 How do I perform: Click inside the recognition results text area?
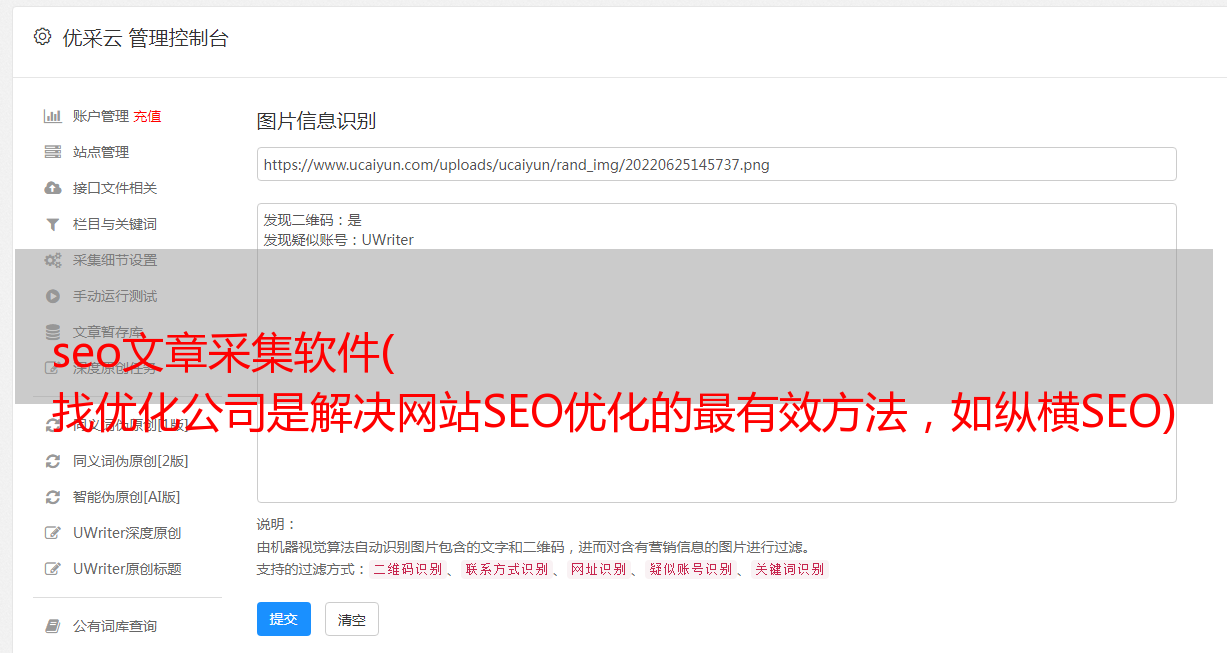click(x=716, y=353)
